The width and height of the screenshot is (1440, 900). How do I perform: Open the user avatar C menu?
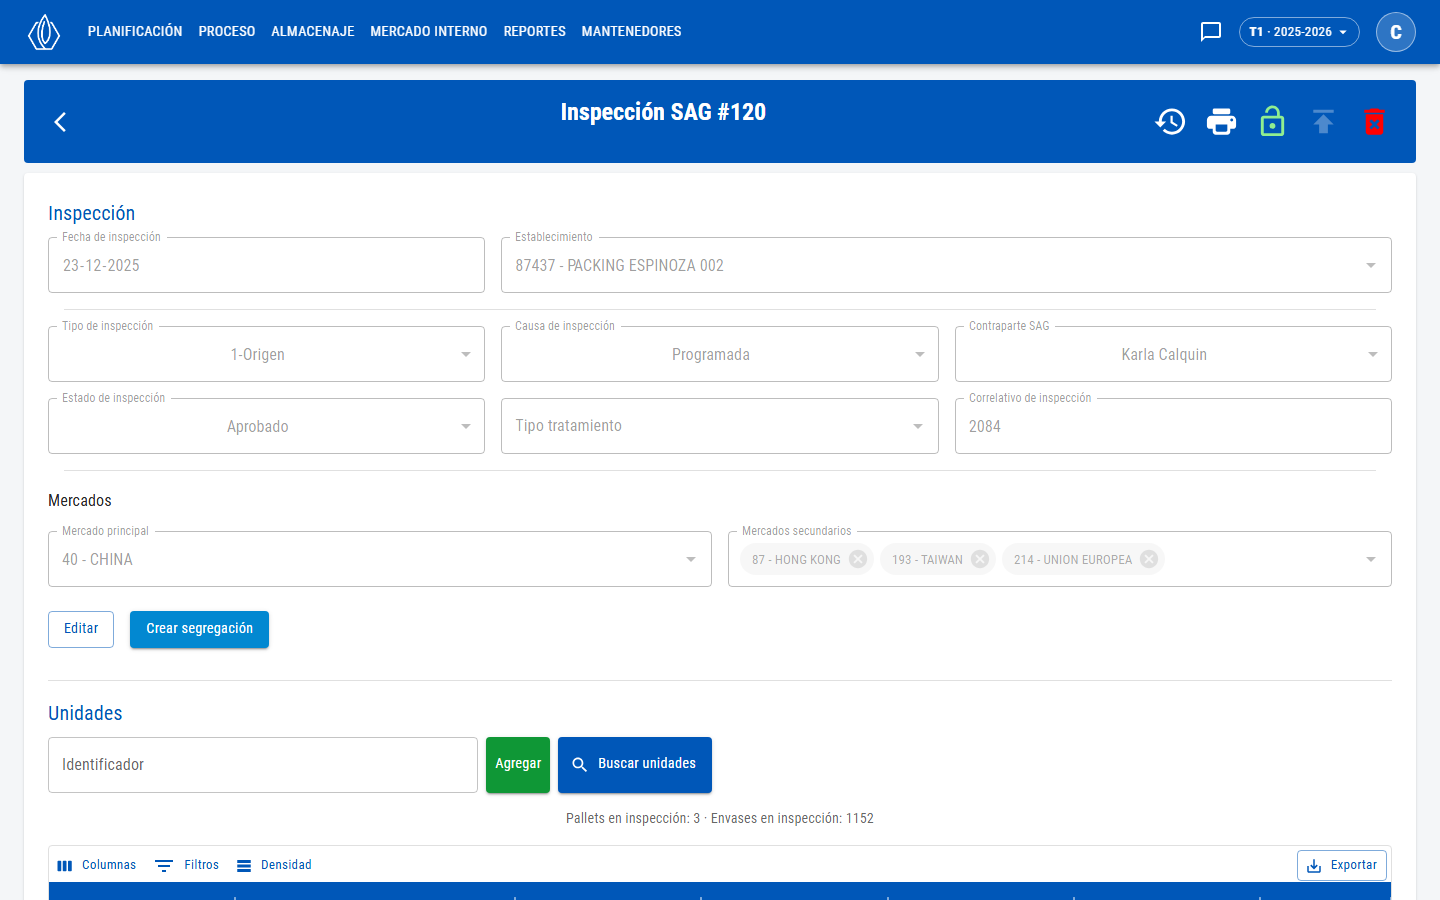pos(1396,32)
